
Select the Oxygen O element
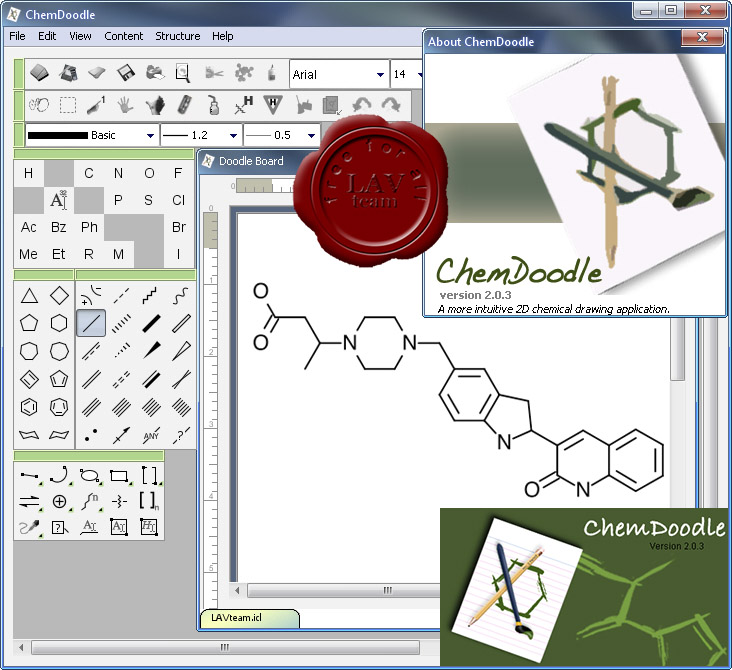149,173
